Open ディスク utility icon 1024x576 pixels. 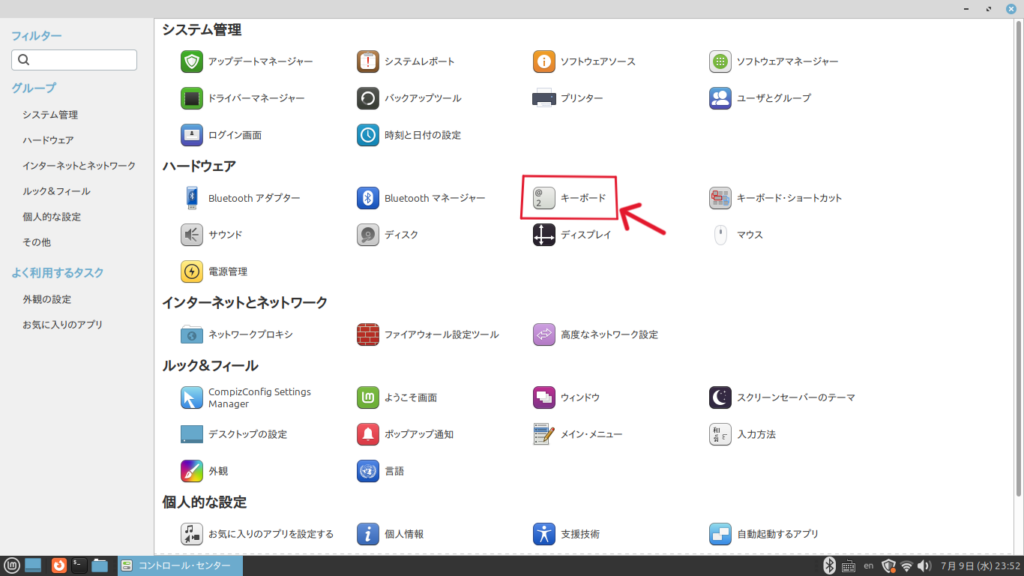point(368,234)
